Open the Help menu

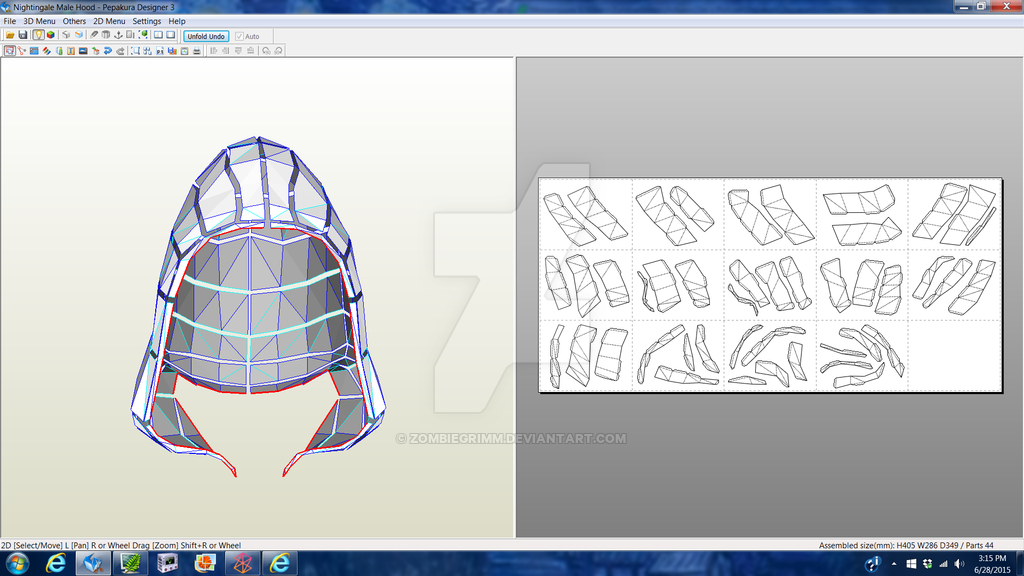(x=177, y=21)
